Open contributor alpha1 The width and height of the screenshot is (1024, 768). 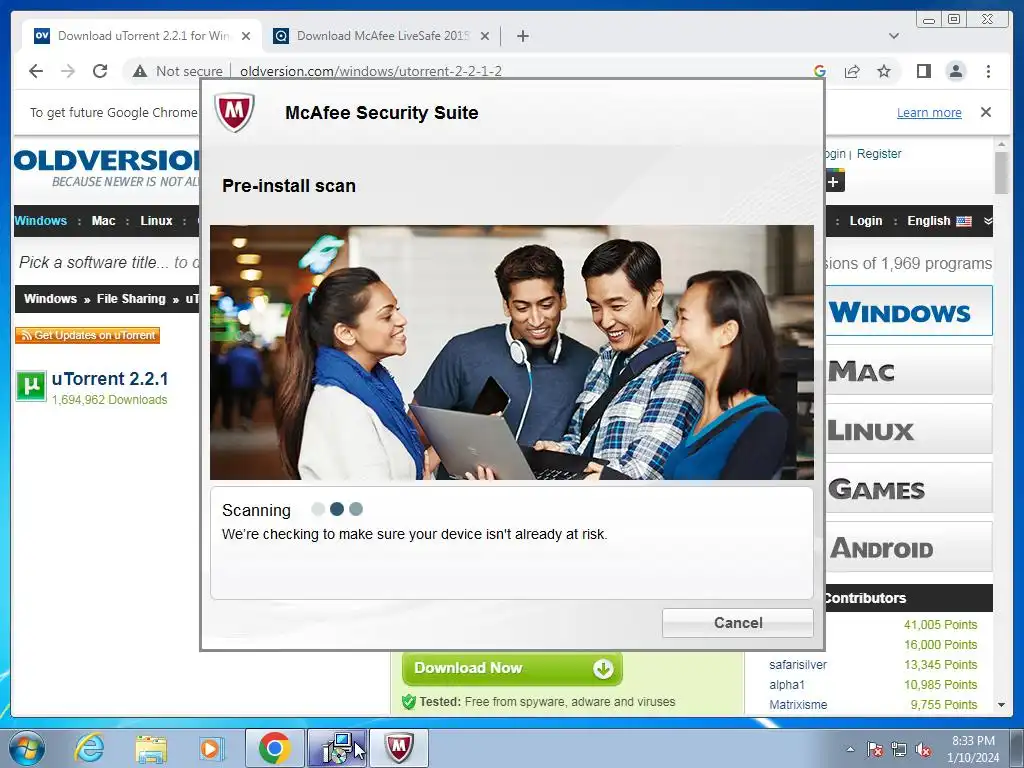point(786,684)
